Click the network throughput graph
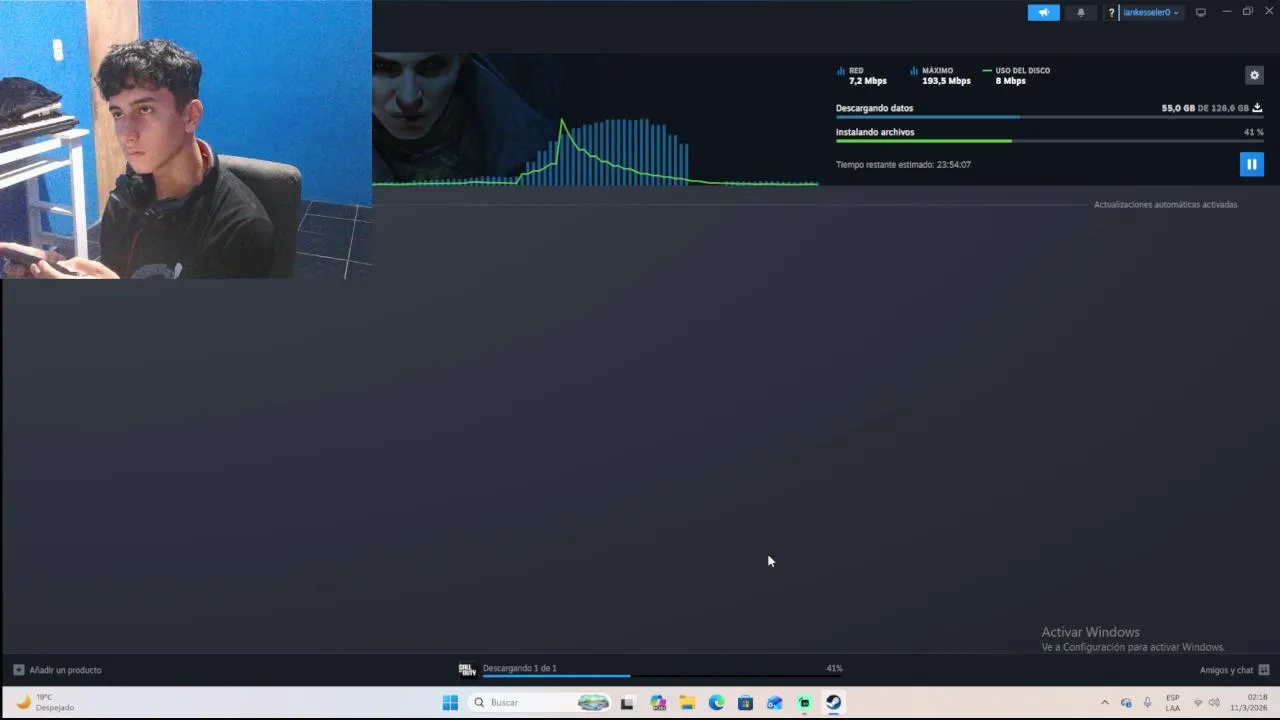This screenshot has width=1280, height=720. [596, 150]
